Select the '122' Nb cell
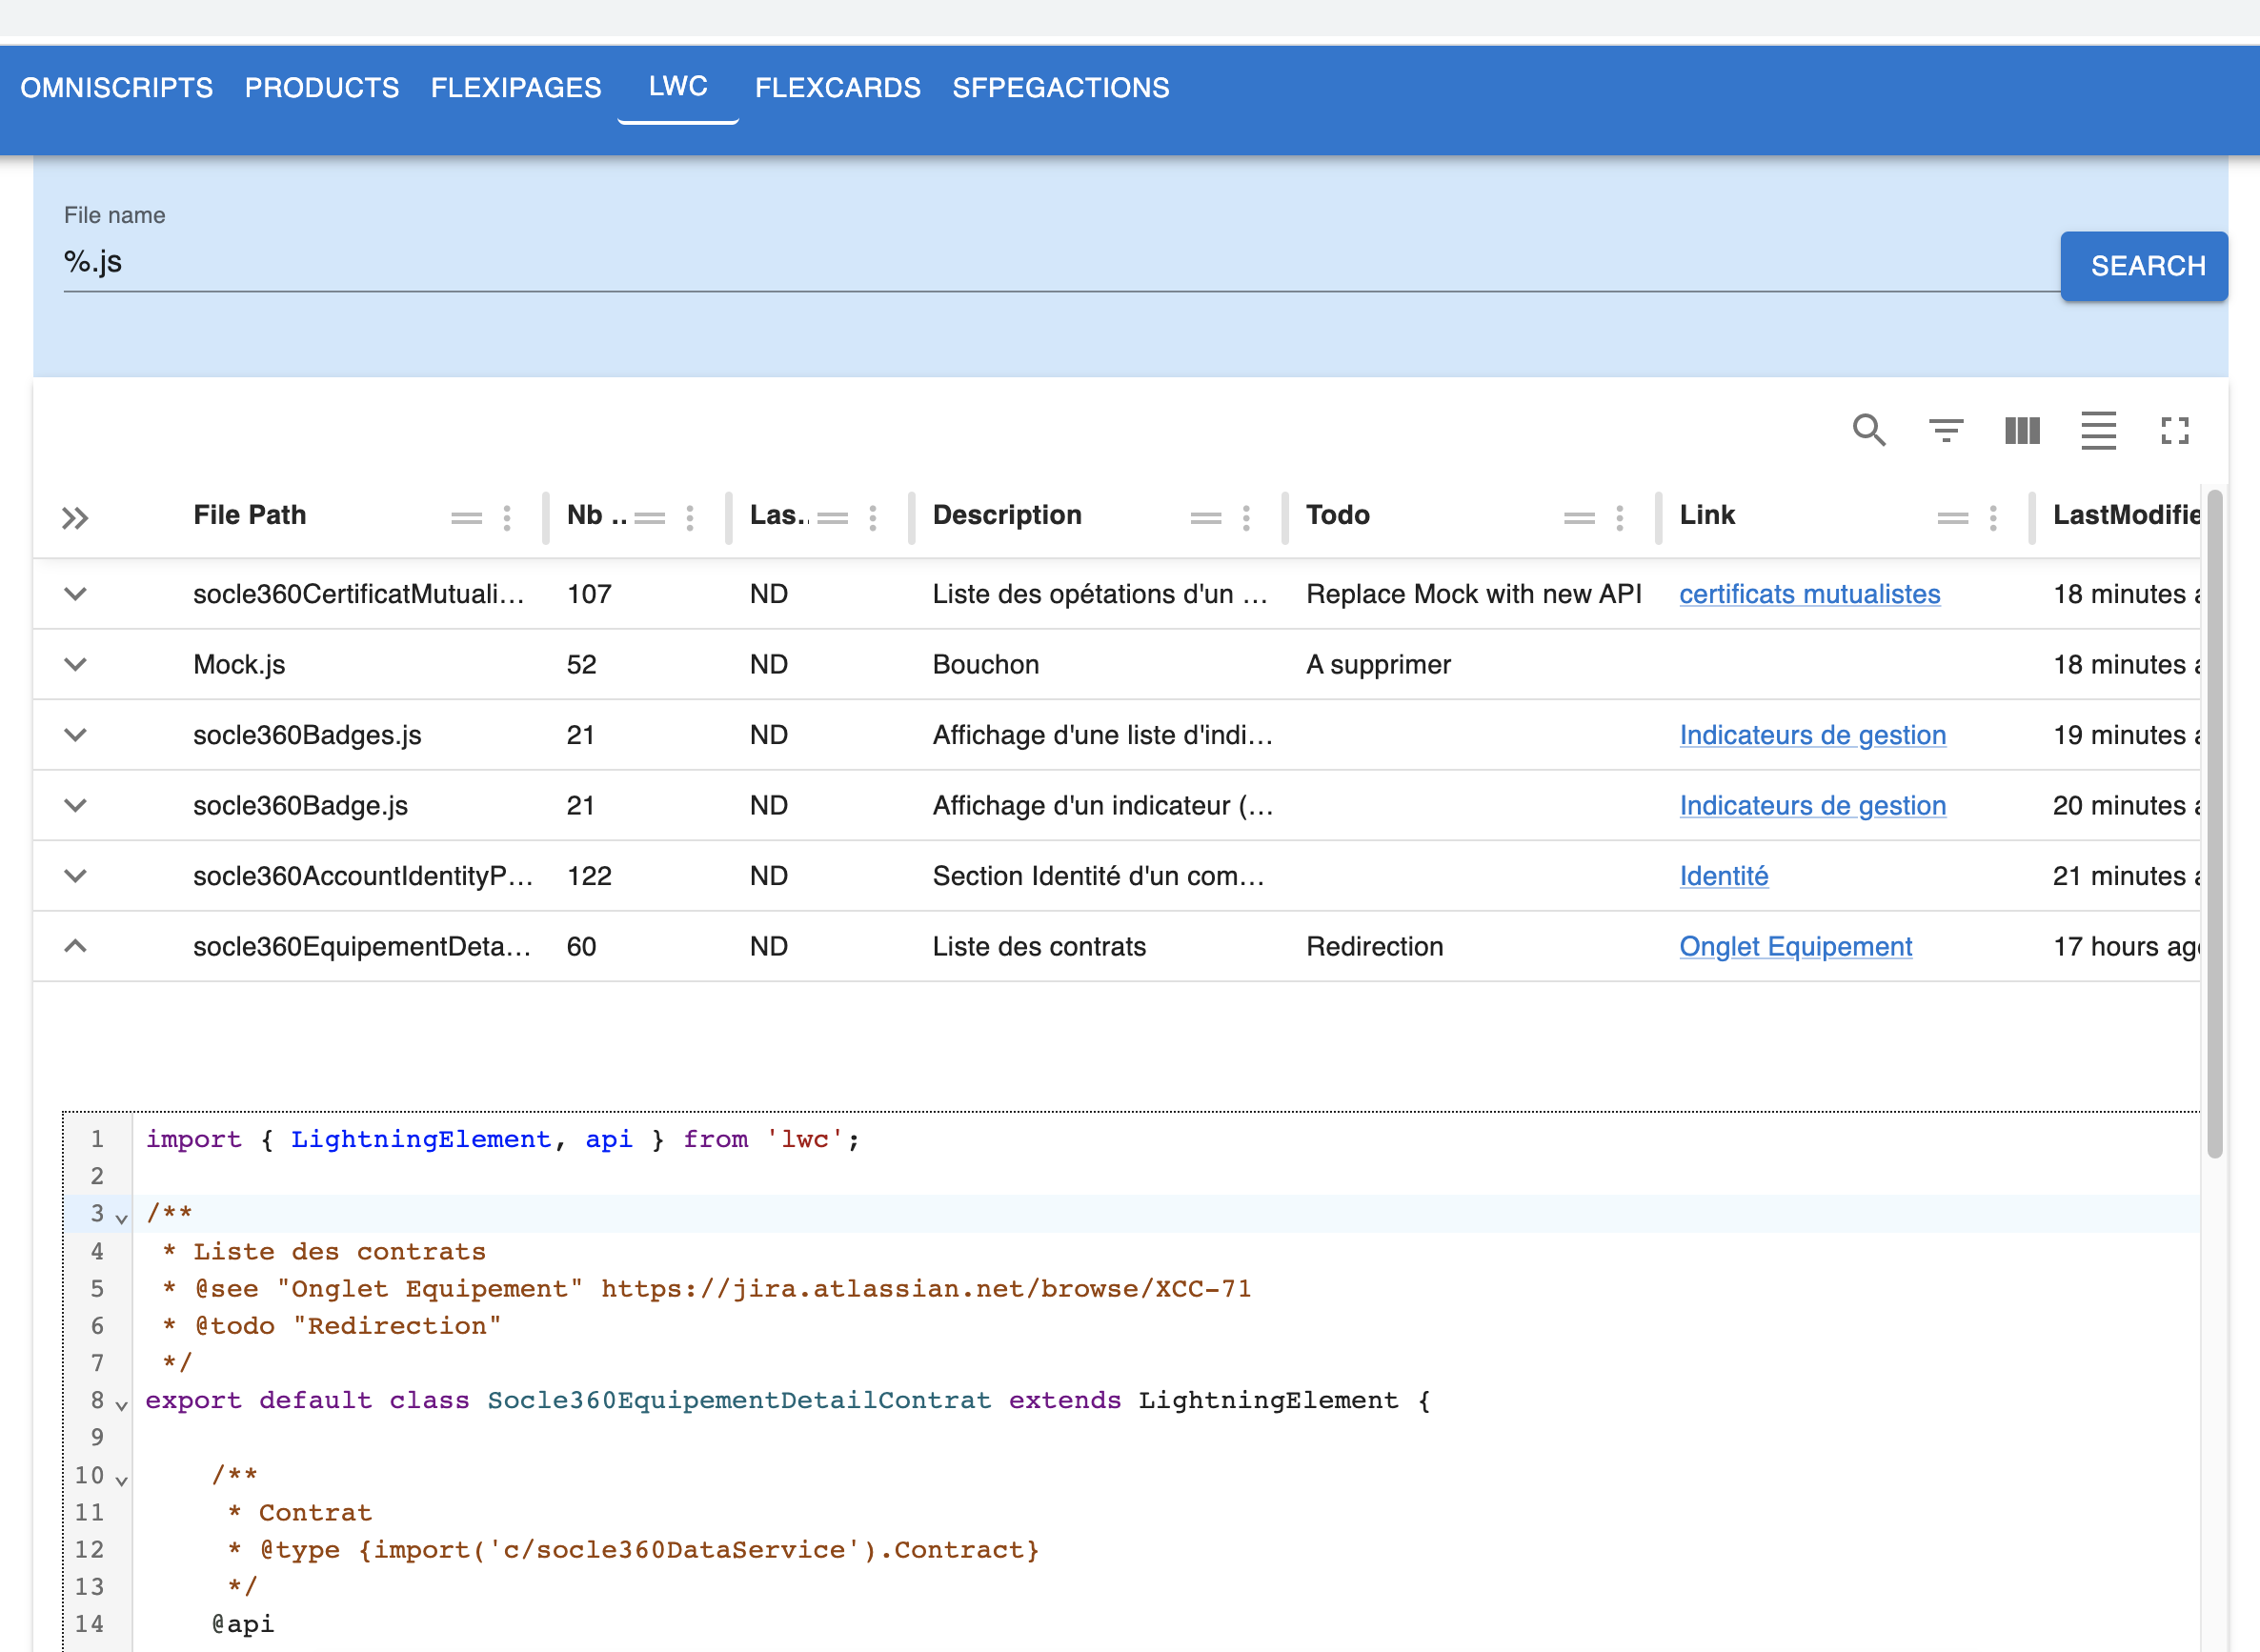The height and width of the screenshot is (1652, 2260). coord(589,876)
